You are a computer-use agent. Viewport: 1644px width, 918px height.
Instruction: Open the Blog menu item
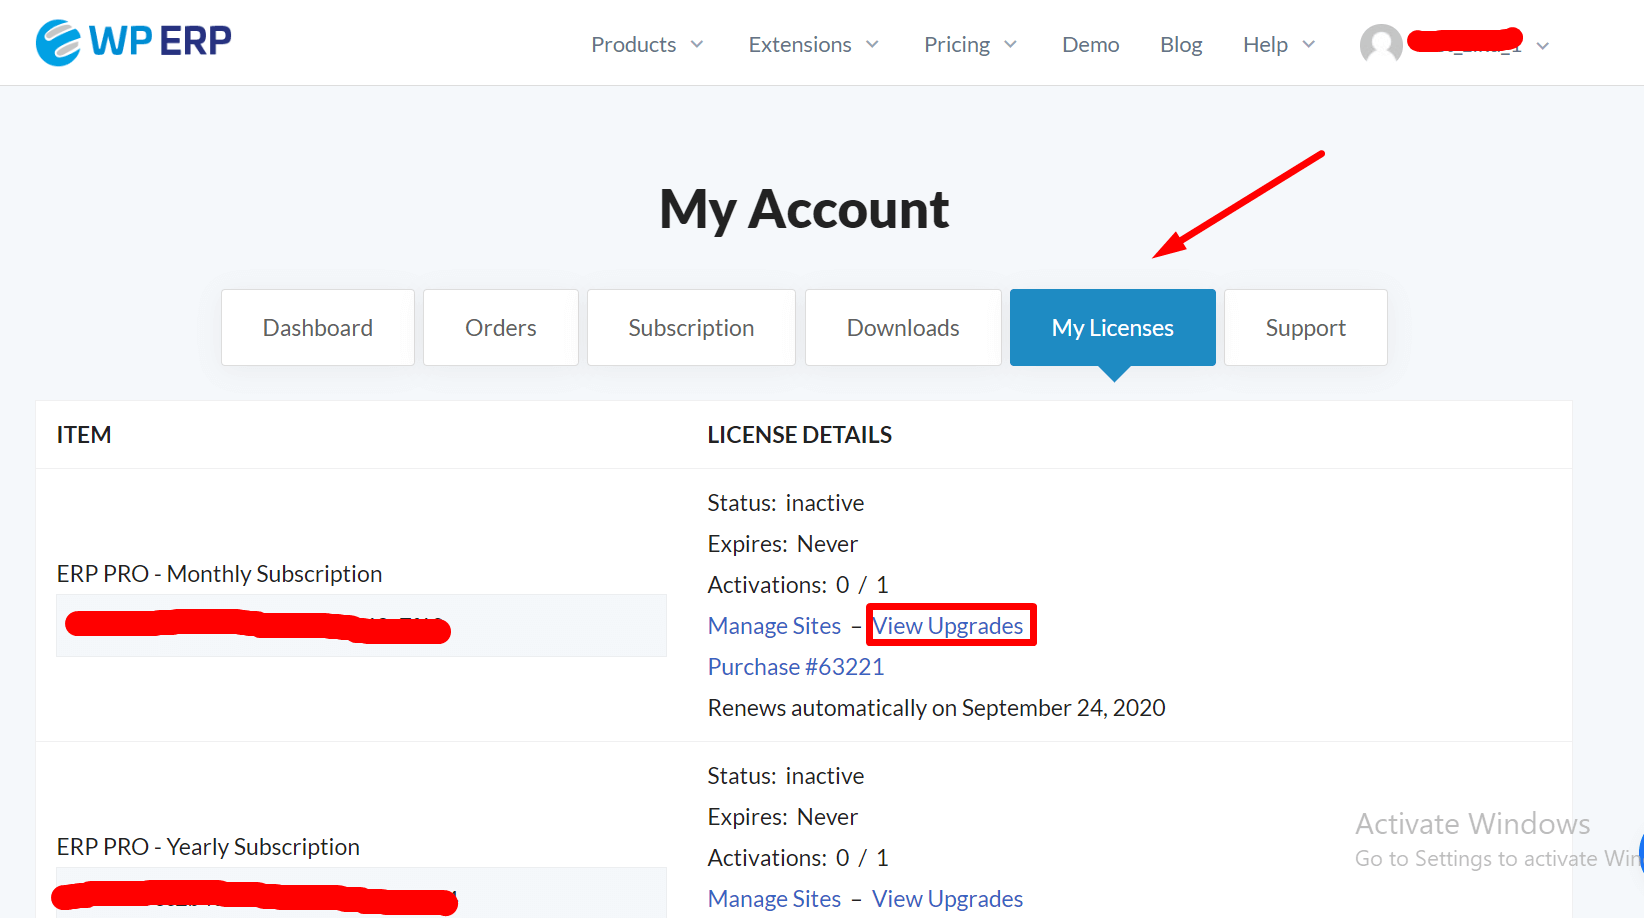1181,44
